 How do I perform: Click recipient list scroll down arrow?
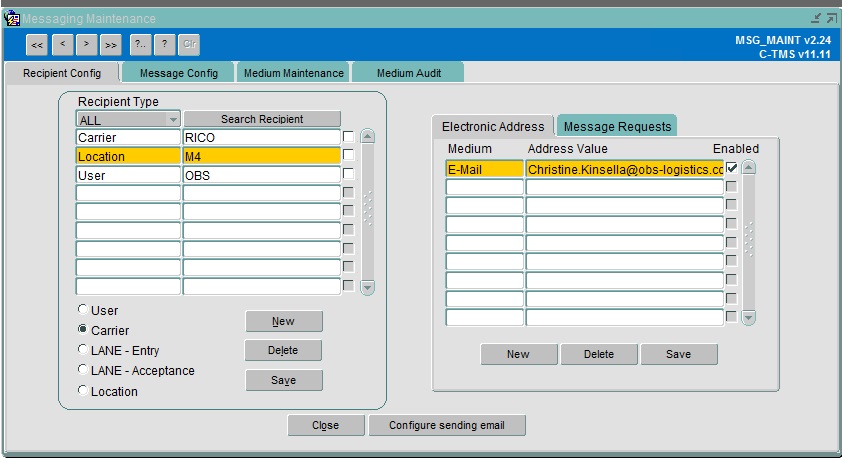pos(368,288)
